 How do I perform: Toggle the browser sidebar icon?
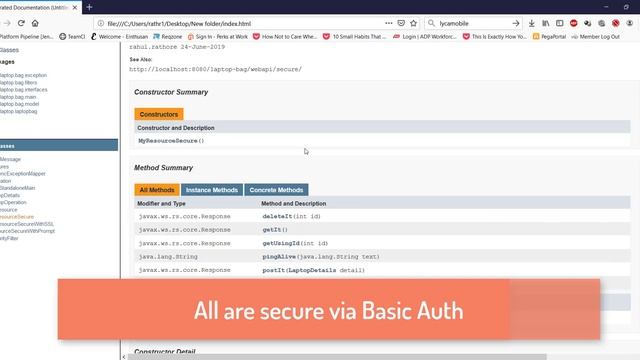(x=560, y=23)
